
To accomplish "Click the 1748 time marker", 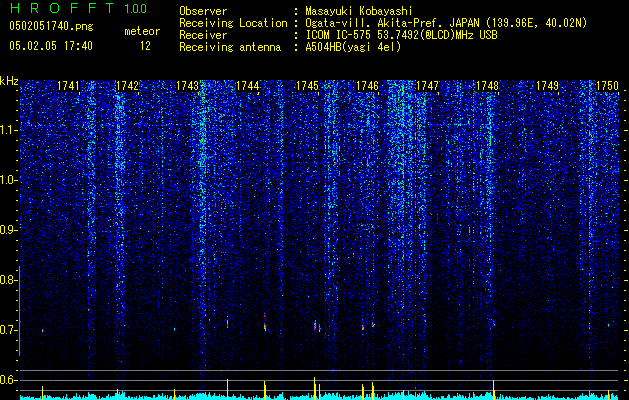I will pos(487,85).
